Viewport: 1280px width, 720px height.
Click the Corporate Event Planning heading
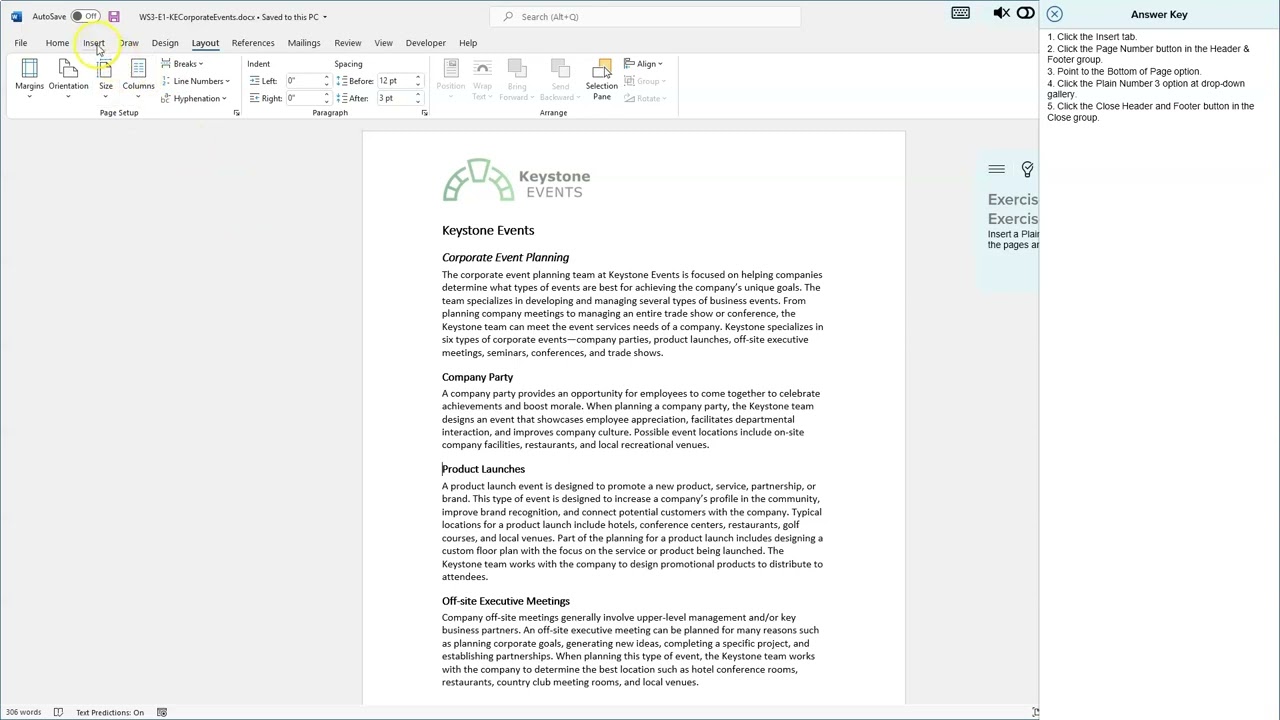click(505, 257)
